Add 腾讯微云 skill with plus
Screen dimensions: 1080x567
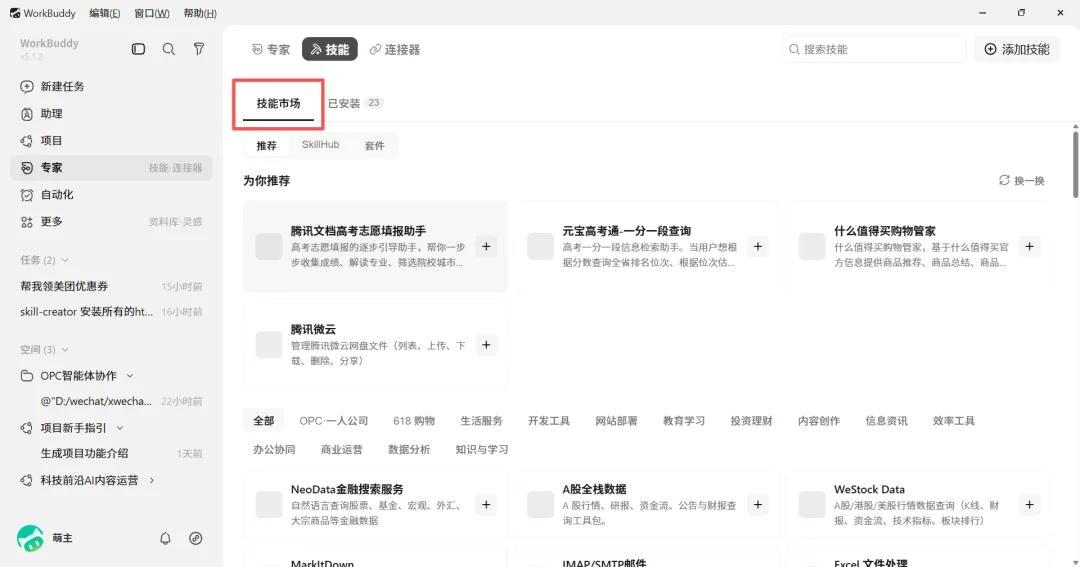tap(486, 345)
